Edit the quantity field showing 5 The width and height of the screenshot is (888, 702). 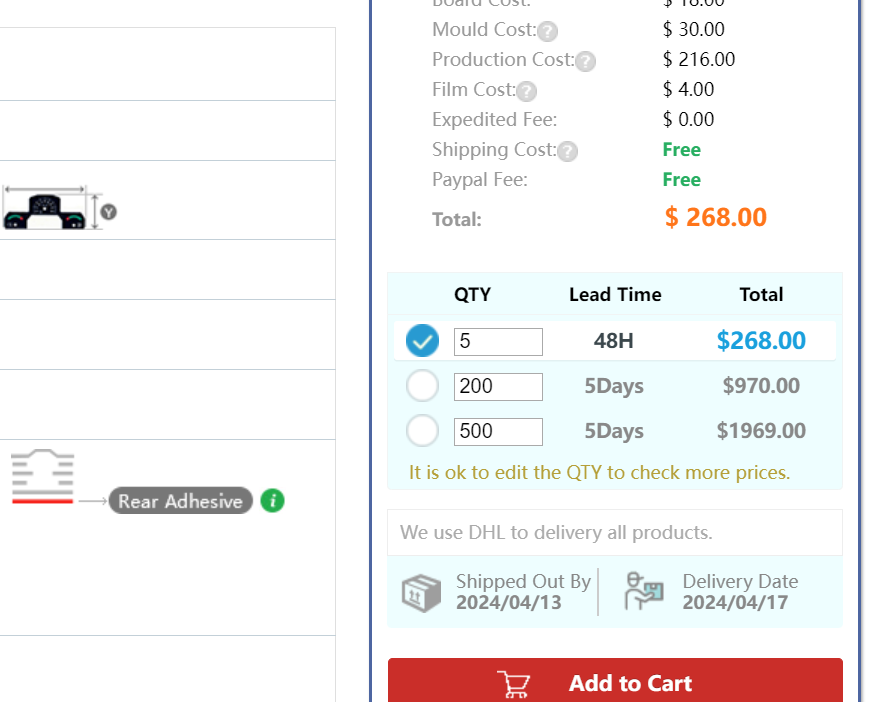498,342
